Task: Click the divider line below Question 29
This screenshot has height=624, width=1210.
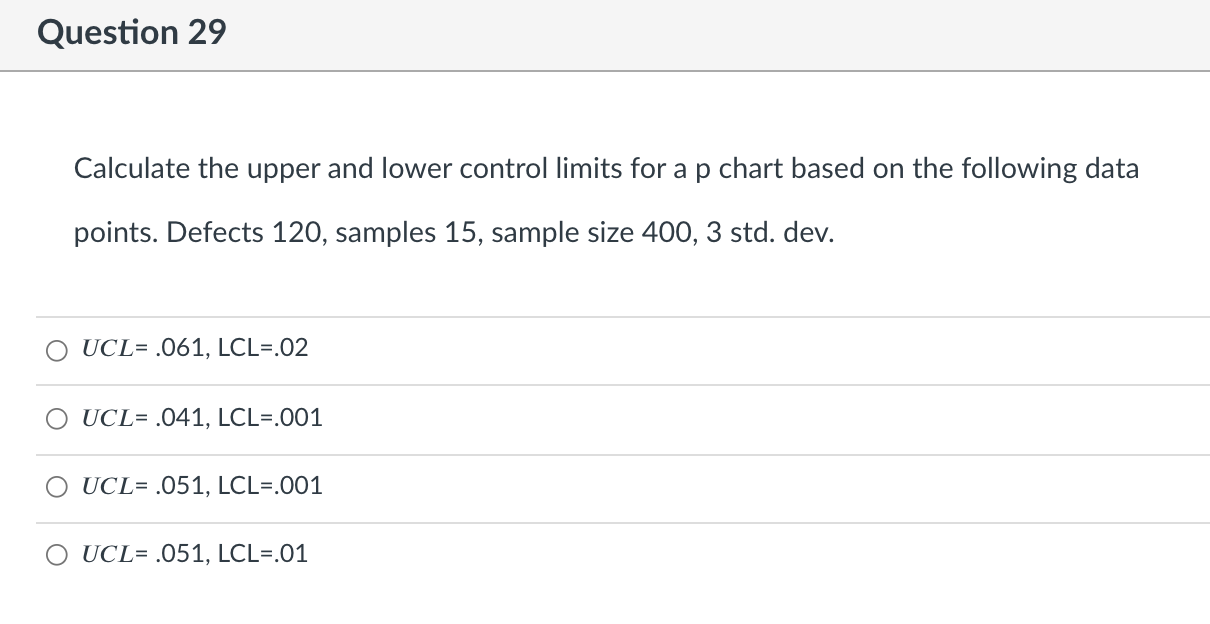Action: pos(605,70)
